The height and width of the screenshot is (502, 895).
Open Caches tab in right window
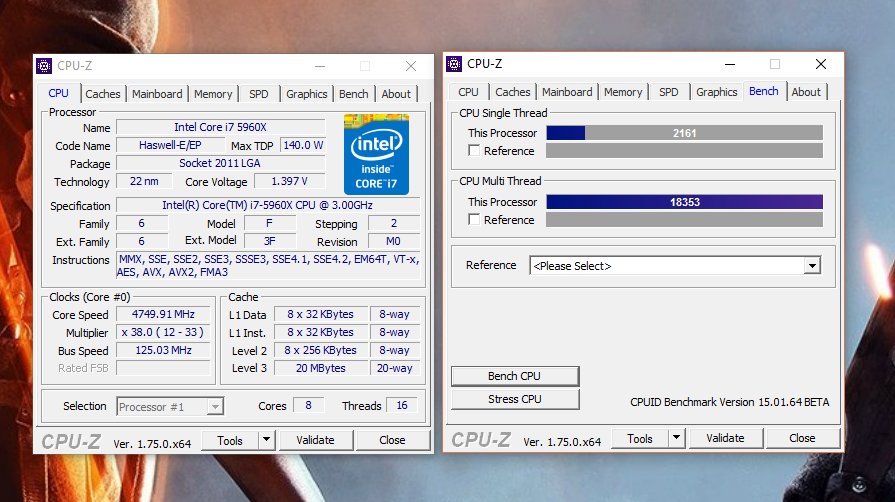point(513,92)
